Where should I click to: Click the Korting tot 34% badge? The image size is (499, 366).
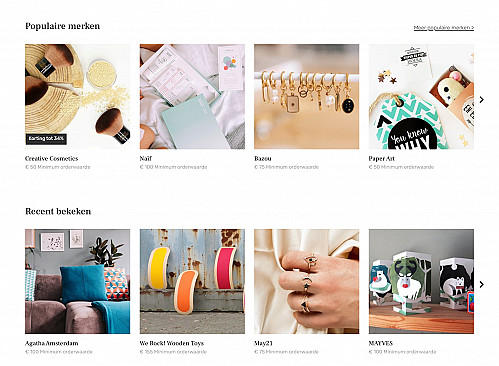coord(46,139)
